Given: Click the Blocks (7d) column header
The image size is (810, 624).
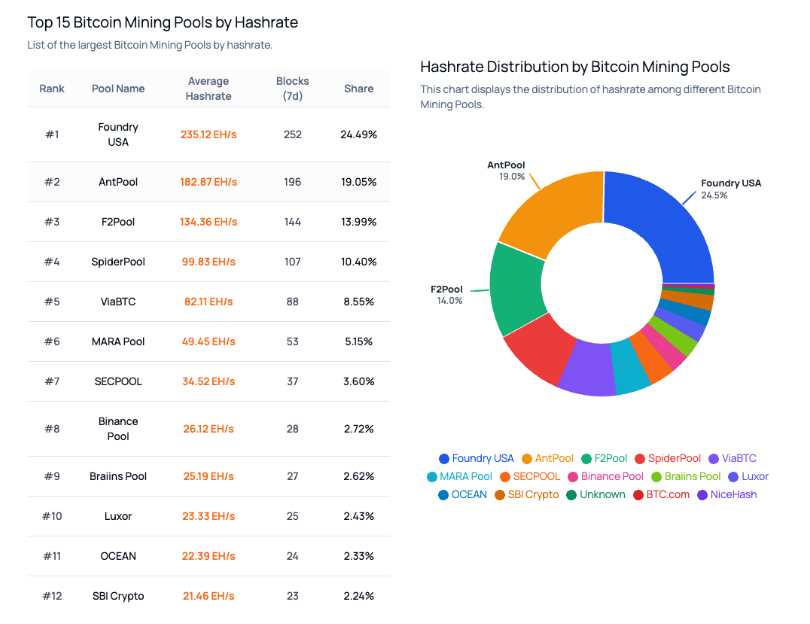Looking at the screenshot, I should (292, 89).
